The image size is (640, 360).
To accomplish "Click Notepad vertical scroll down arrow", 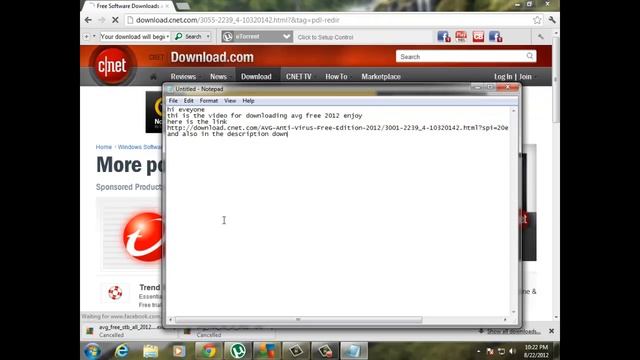I will 513,312.
